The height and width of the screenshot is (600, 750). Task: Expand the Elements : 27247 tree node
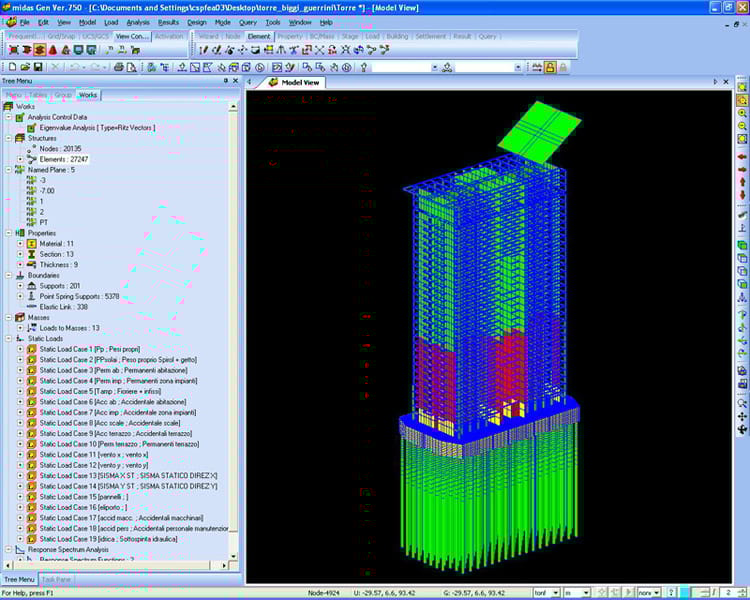tap(20, 159)
